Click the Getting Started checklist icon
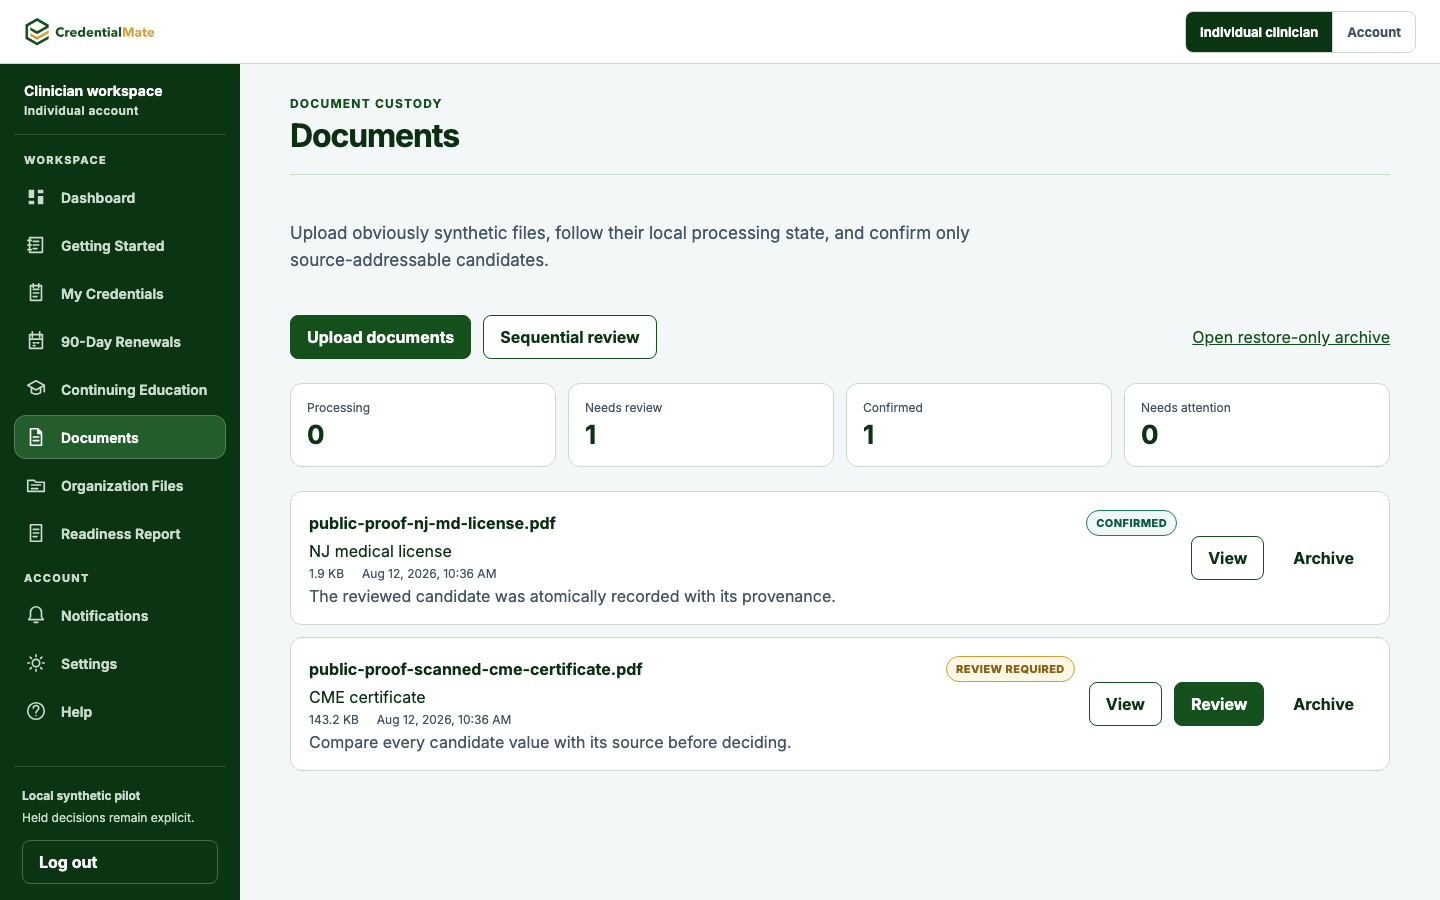 tap(36, 245)
